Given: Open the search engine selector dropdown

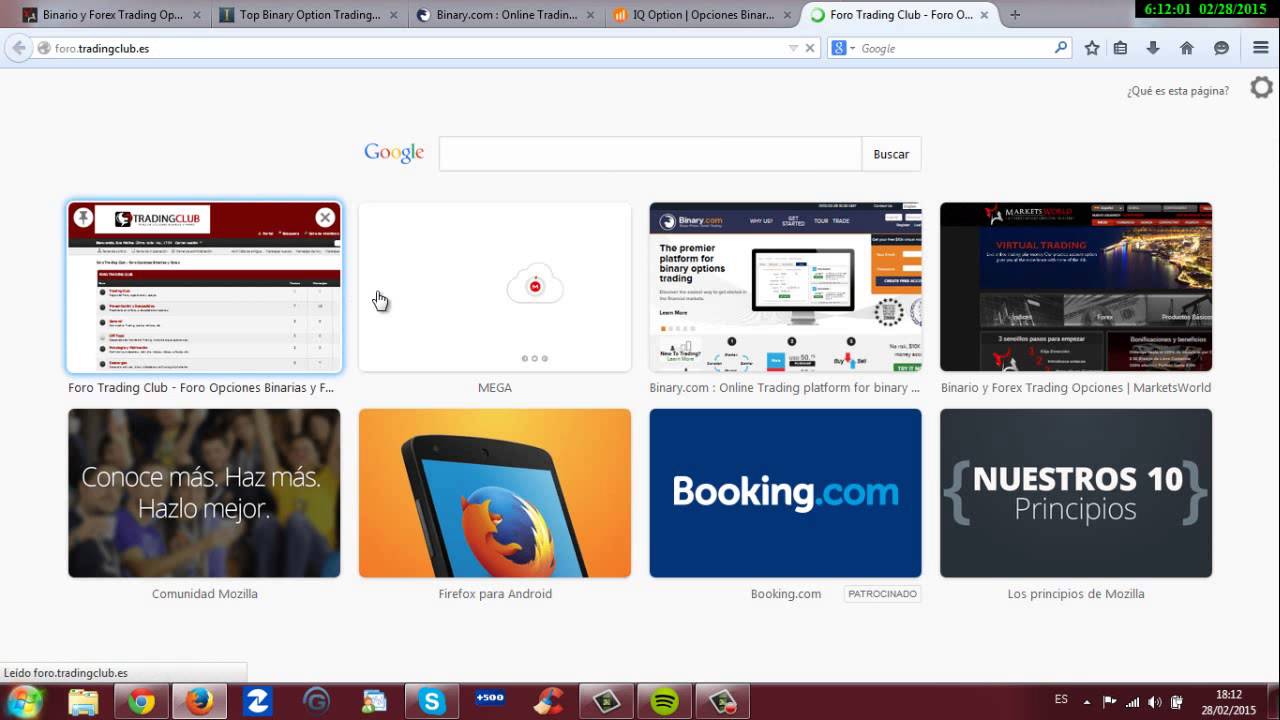Looking at the screenshot, I should tap(843, 48).
